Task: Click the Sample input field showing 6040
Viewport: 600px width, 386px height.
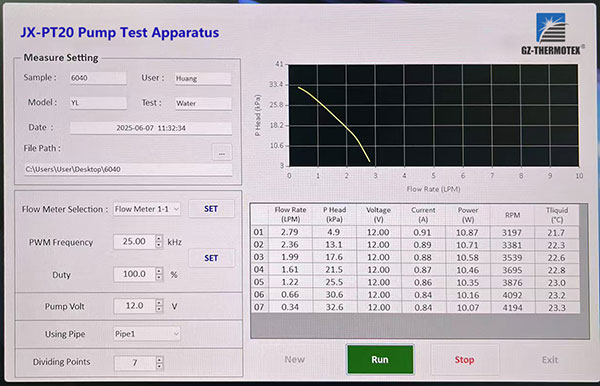Action: (98, 78)
